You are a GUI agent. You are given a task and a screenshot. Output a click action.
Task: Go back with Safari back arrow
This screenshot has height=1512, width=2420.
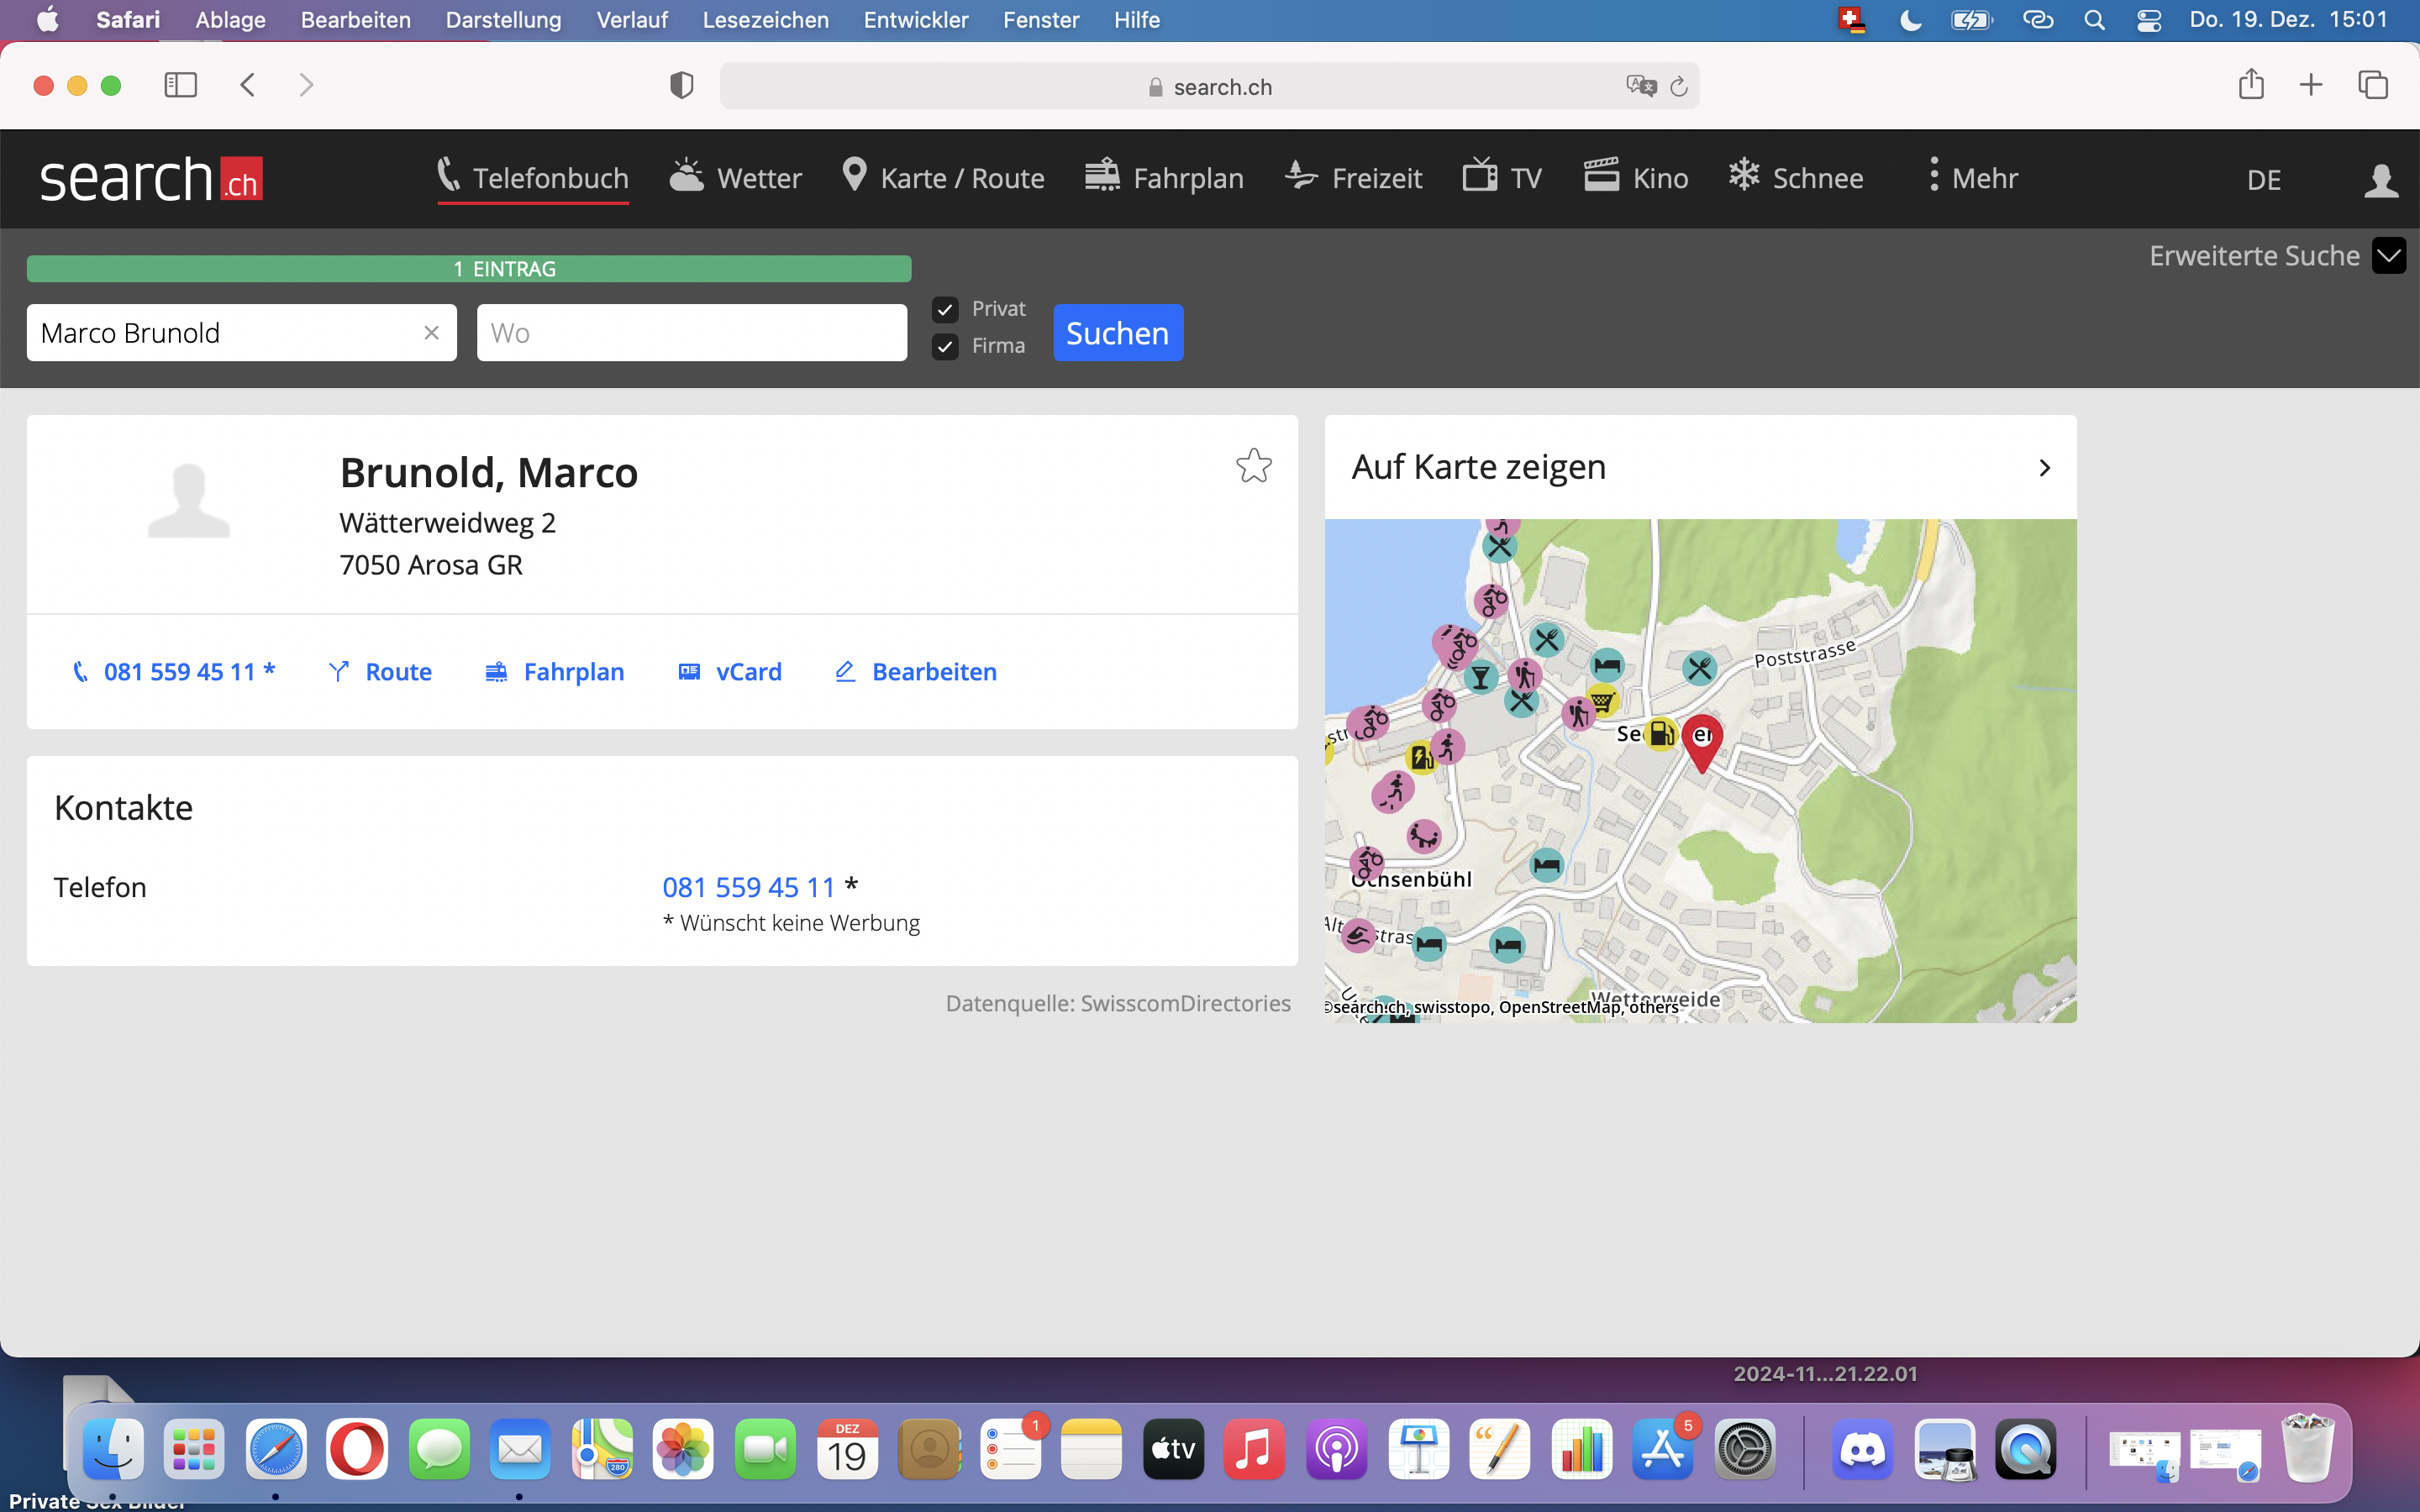[248, 85]
